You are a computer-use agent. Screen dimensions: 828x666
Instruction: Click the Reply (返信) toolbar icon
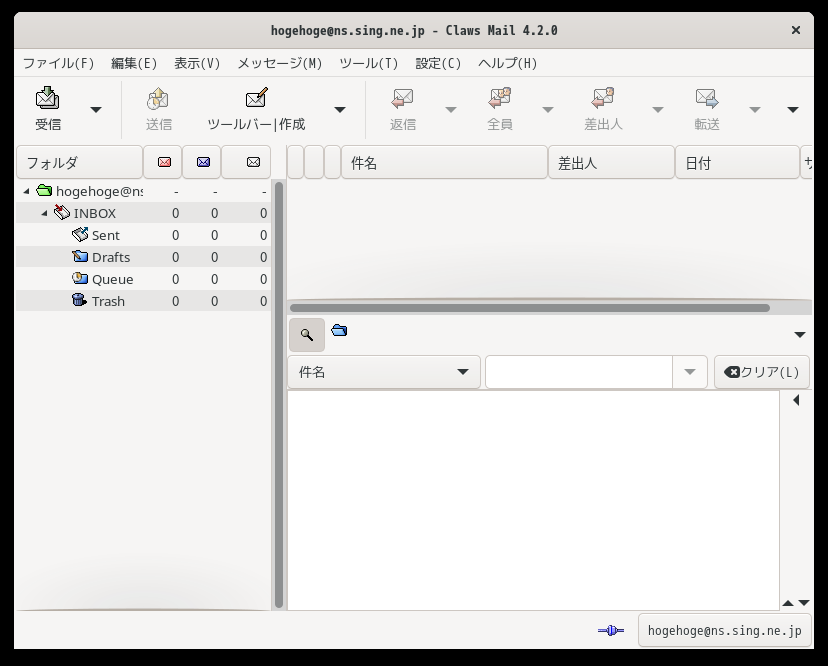[402, 98]
